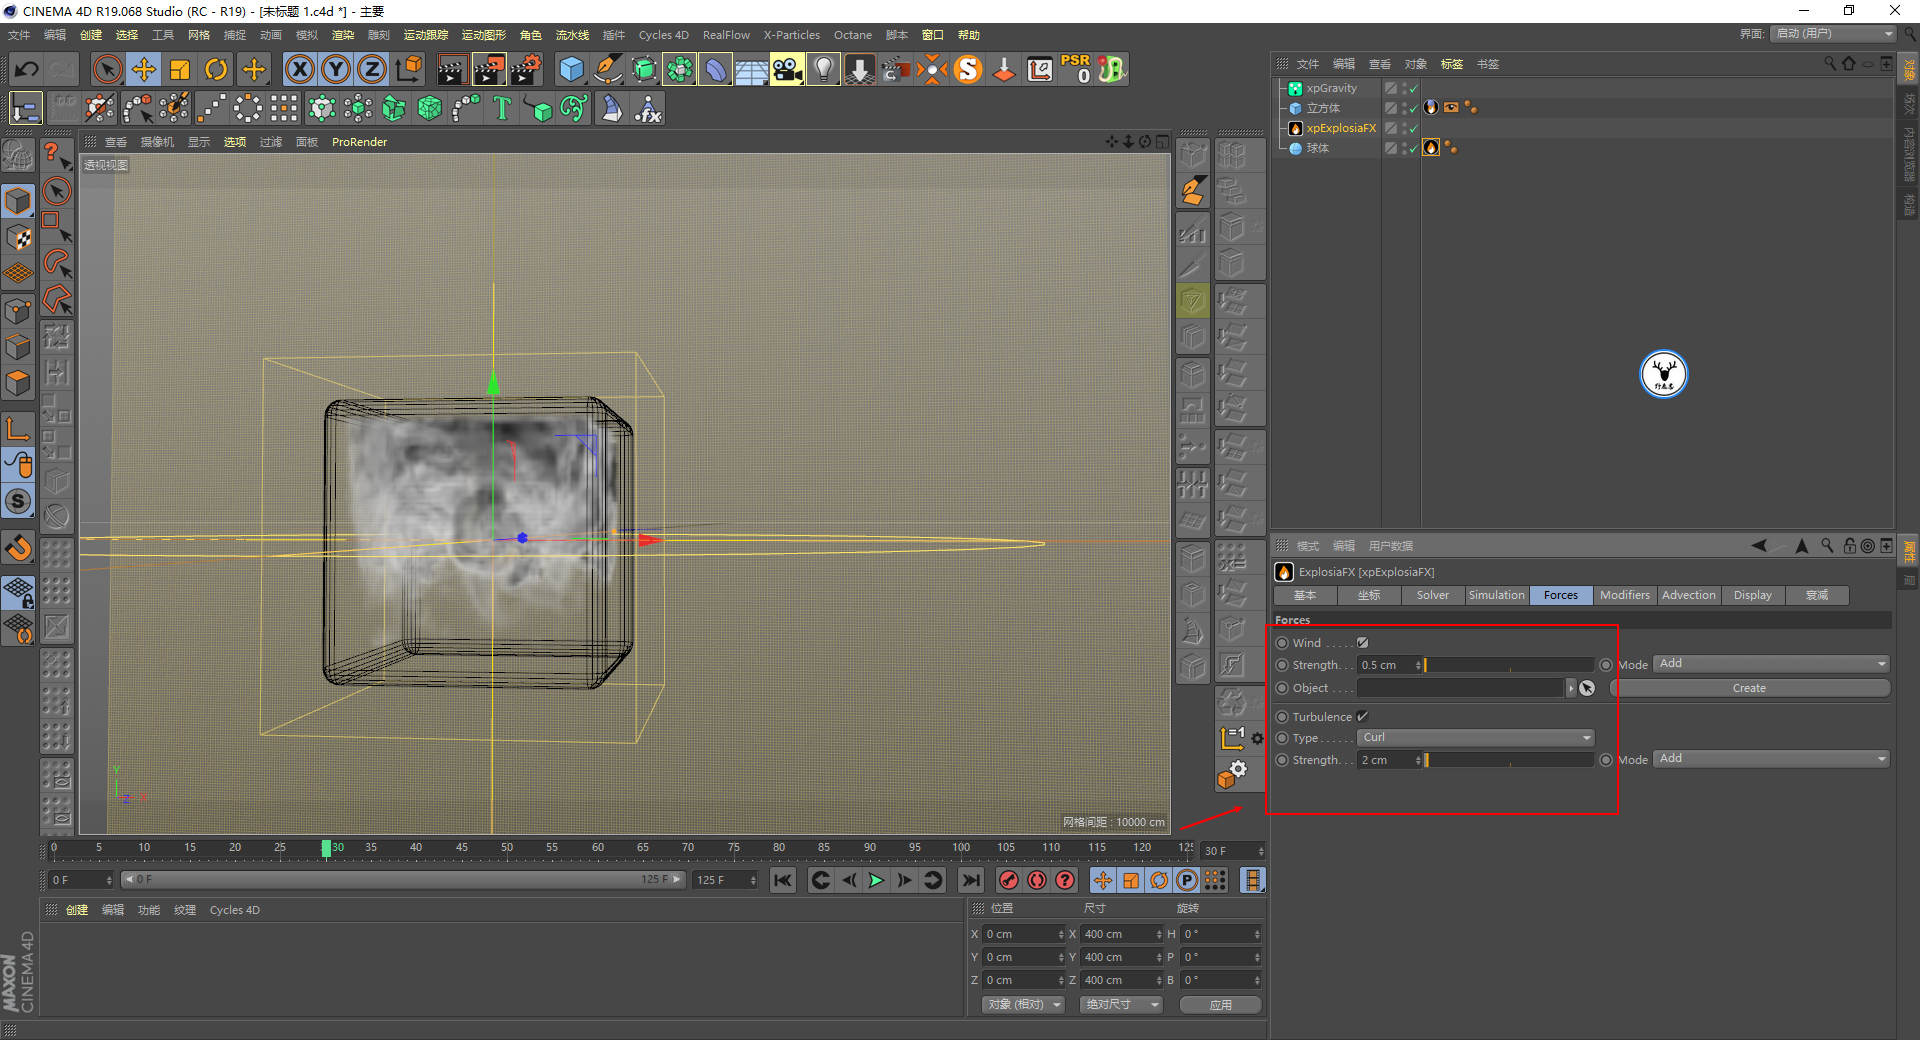Toggle the Wind checkbox
Image resolution: width=1920 pixels, height=1040 pixels.
(x=1362, y=643)
